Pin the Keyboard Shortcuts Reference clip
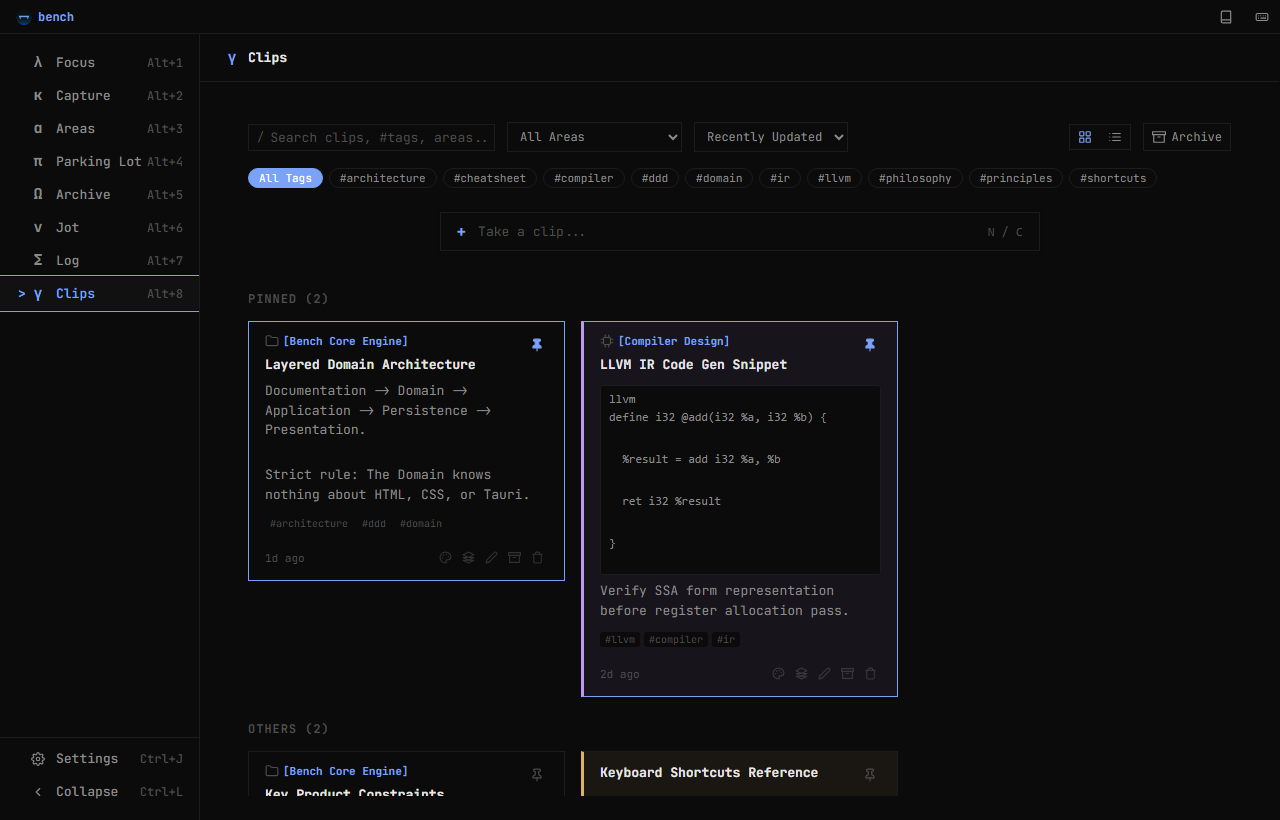Screen dimensions: 1280x820 [870, 774]
